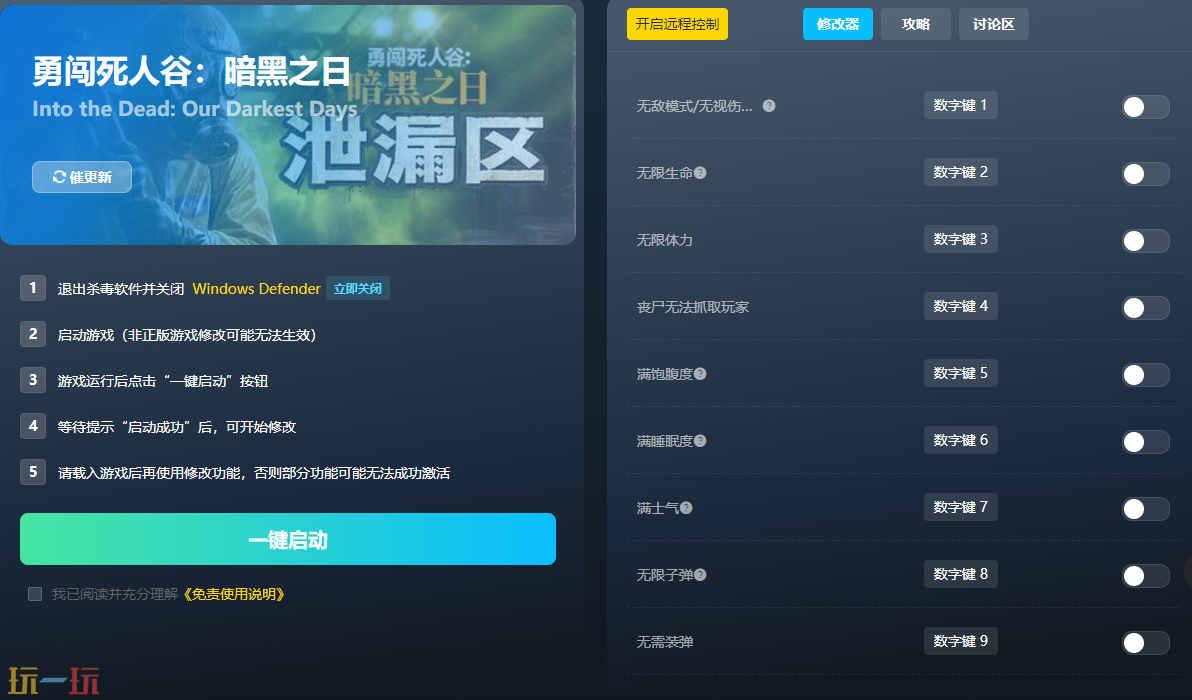
Task: Check the 我已阅读并充分理解 checkbox
Action: (35, 594)
